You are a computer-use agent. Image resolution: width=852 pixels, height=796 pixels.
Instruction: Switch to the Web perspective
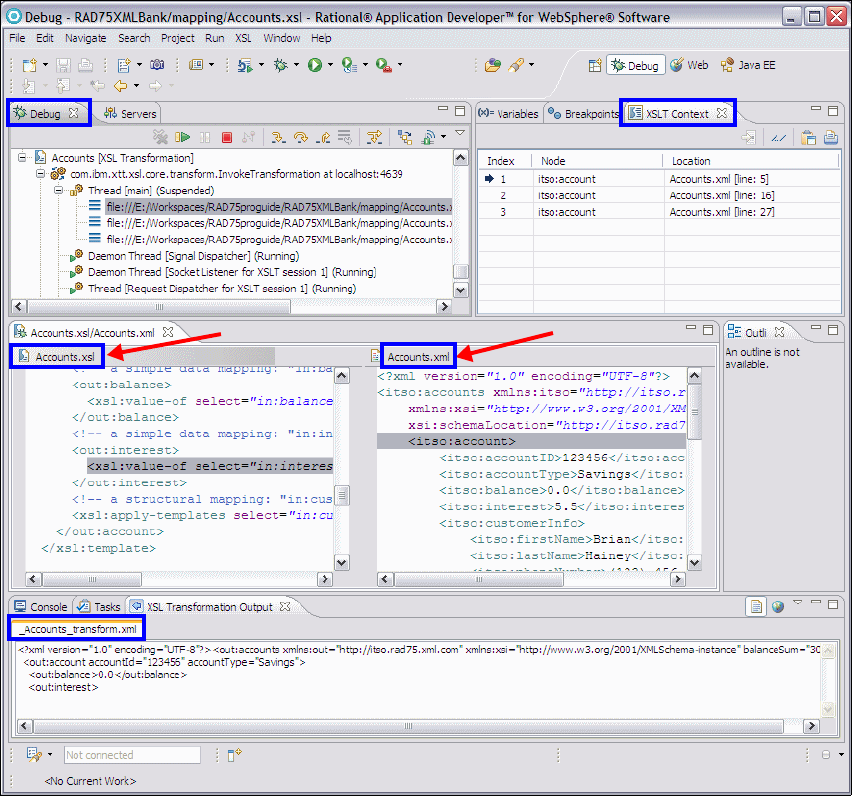(x=689, y=65)
